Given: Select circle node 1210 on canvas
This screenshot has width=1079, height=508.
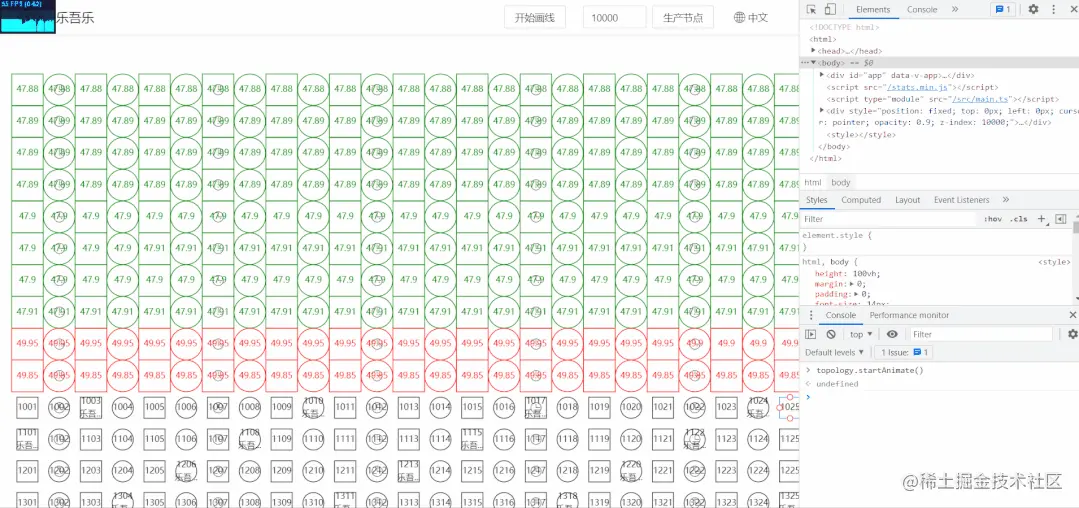Looking at the screenshot, I should (x=313, y=470).
